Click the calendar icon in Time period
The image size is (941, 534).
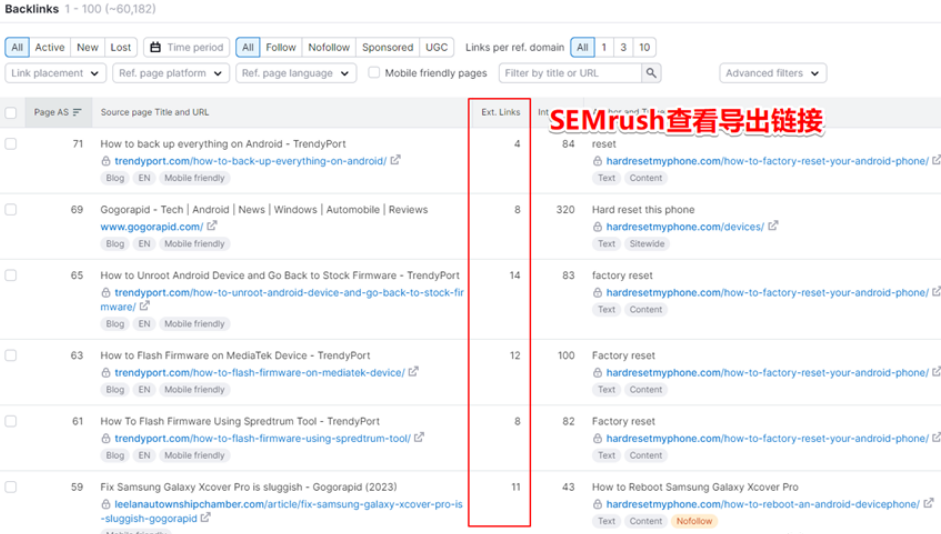tap(155, 47)
